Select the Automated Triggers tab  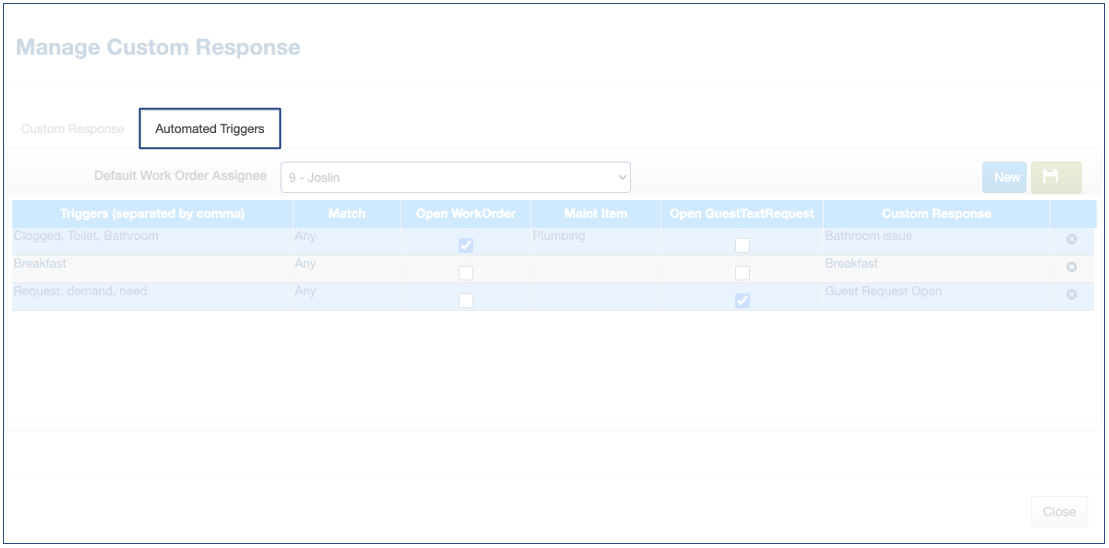click(x=210, y=129)
